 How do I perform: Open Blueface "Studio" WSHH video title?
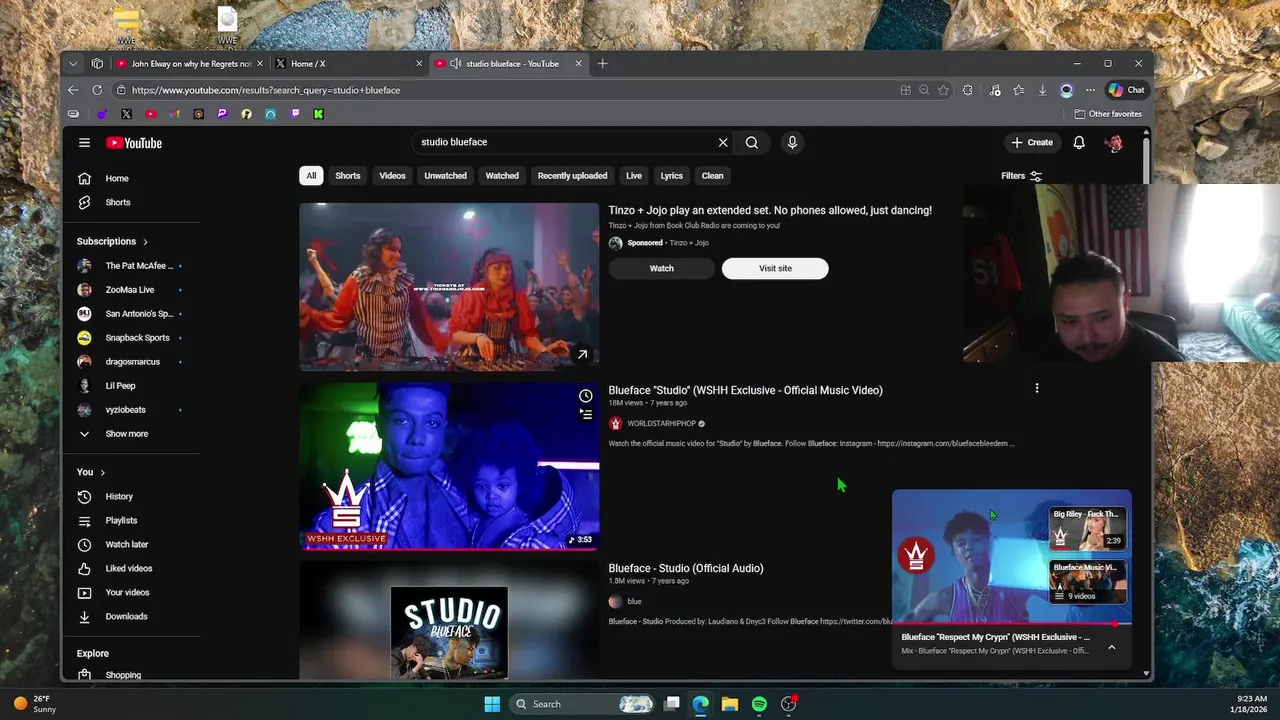[x=745, y=390]
